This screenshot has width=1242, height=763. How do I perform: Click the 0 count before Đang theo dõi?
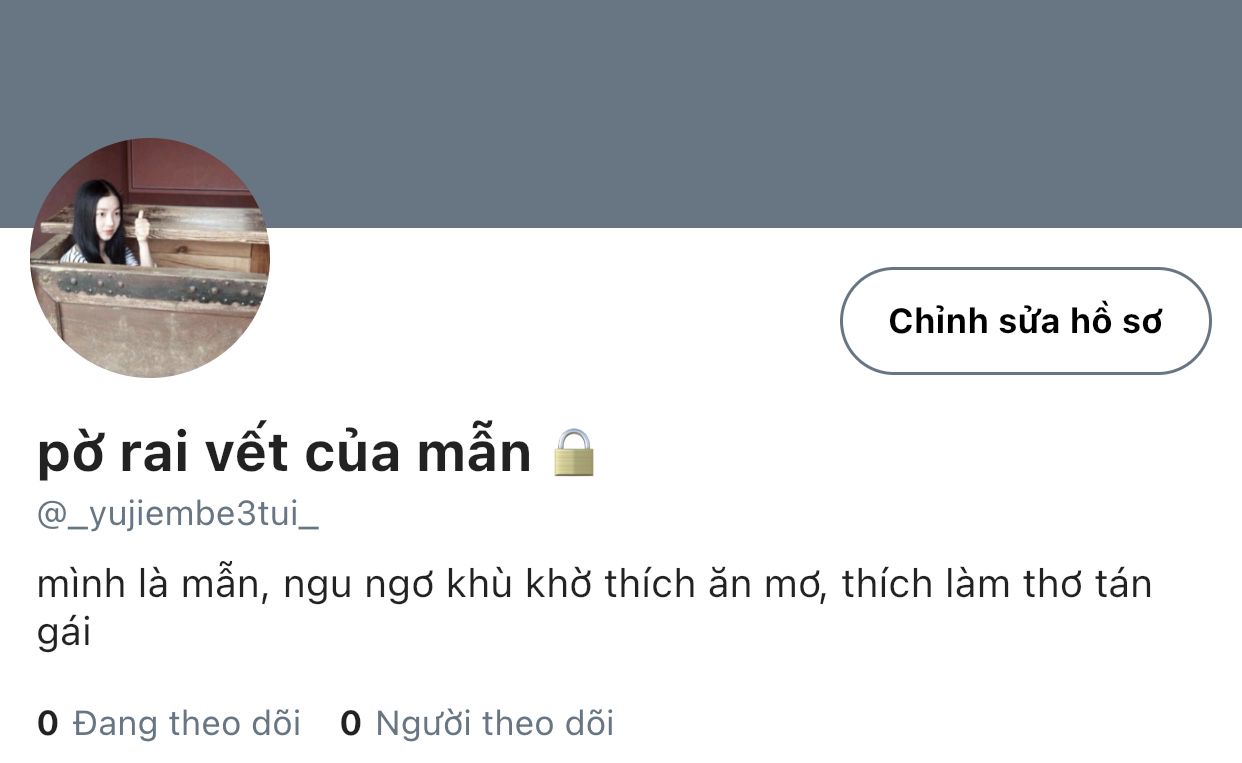pyautogui.click(x=47, y=723)
